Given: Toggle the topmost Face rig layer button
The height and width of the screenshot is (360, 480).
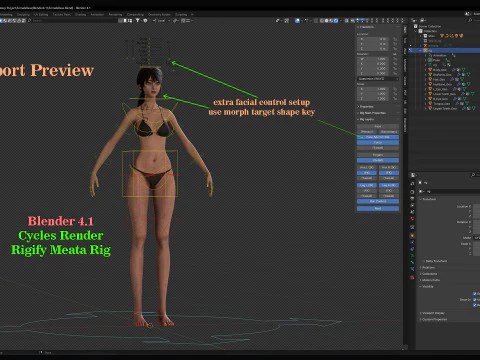Looking at the screenshot, I should (x=378, y=127).
